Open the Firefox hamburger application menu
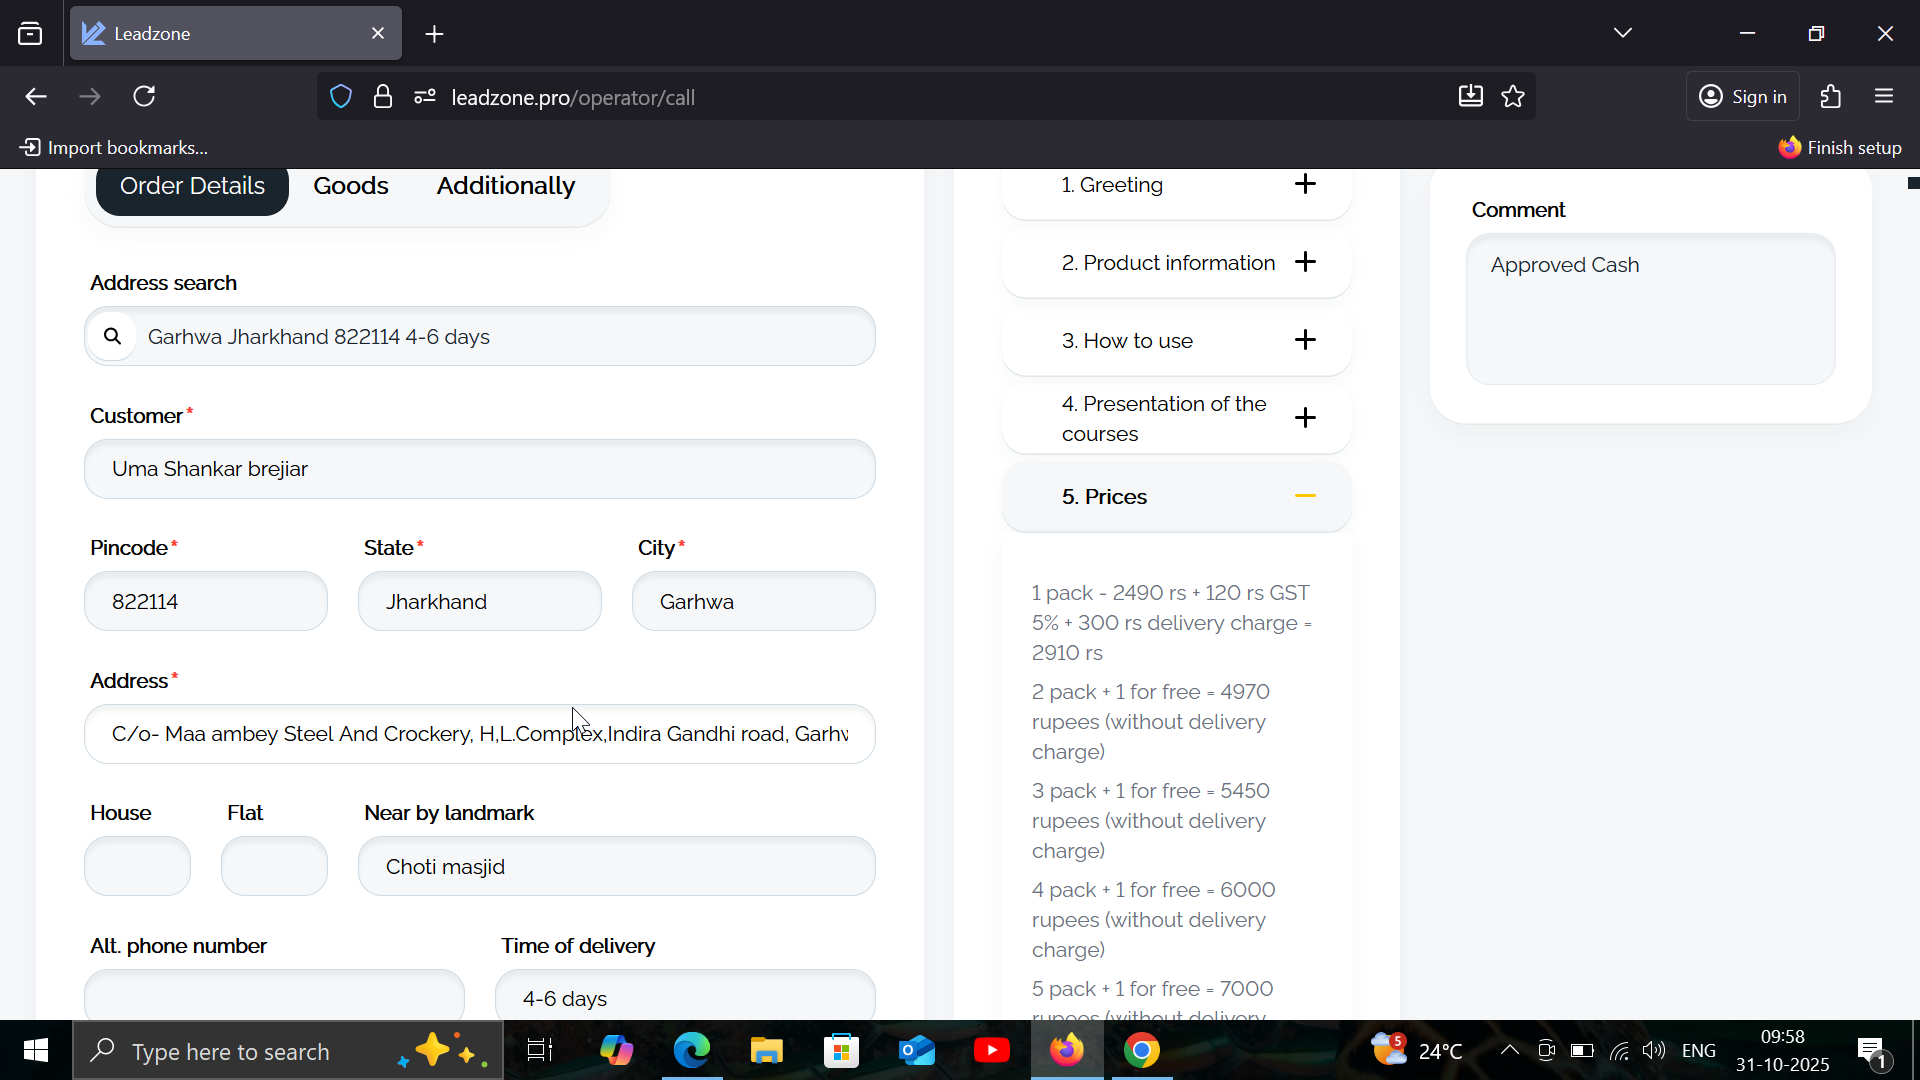Screen dimensions: 1920x1080 tap(1884, 97)
